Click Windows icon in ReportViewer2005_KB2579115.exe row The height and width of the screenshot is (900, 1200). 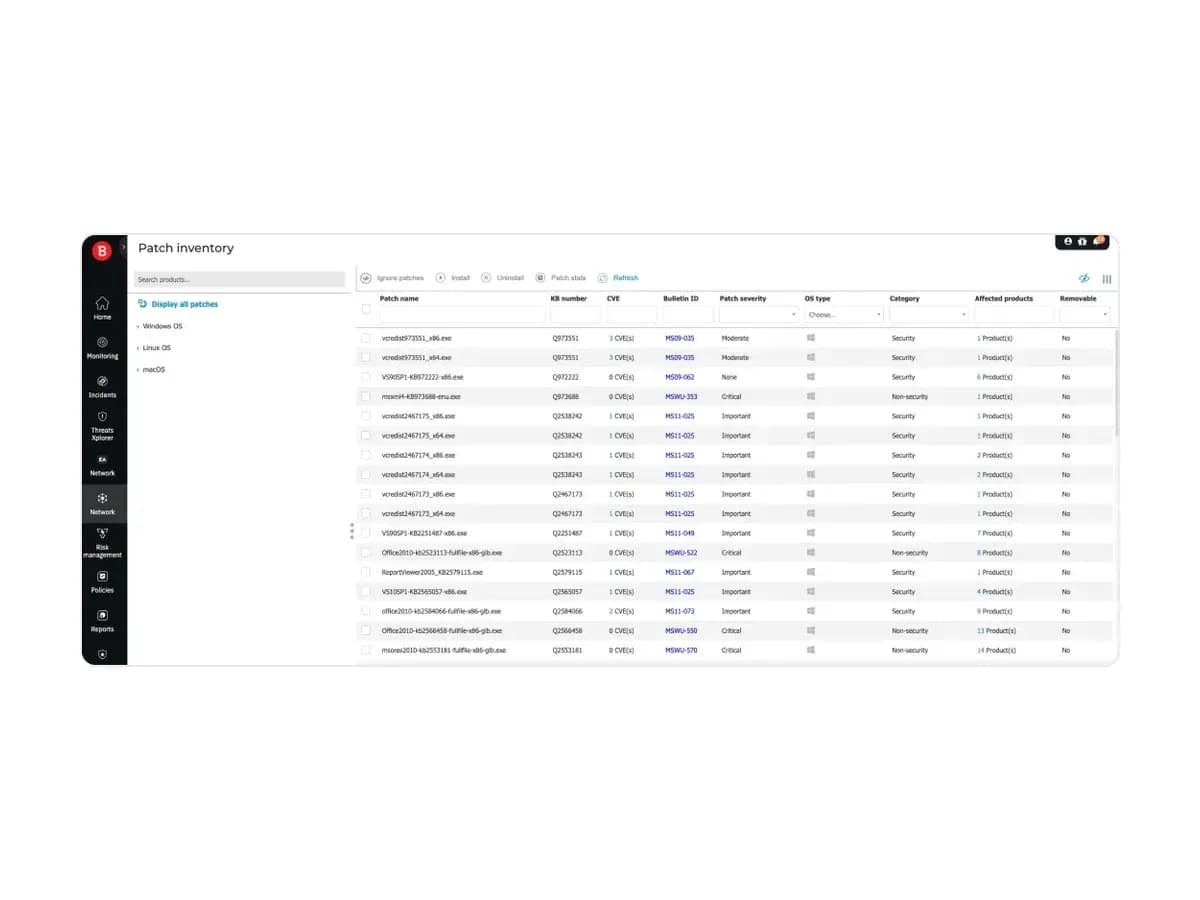coord(811,572)
